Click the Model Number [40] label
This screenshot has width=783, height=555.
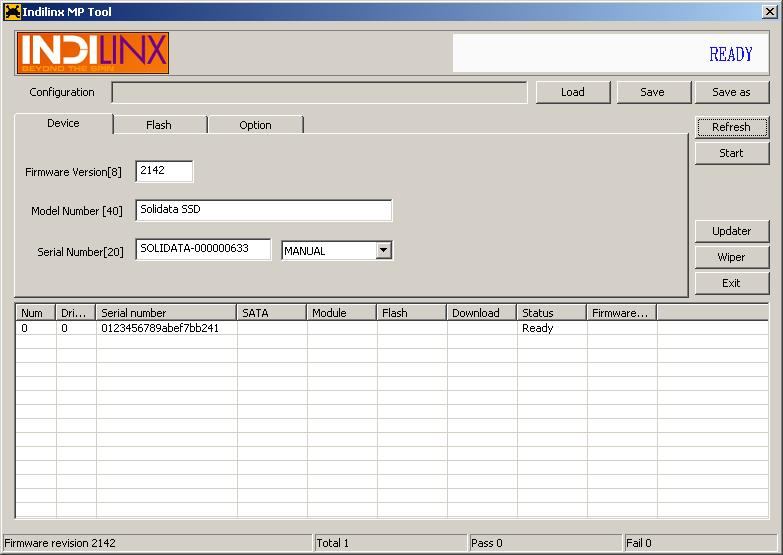click(x=77, y=211)
